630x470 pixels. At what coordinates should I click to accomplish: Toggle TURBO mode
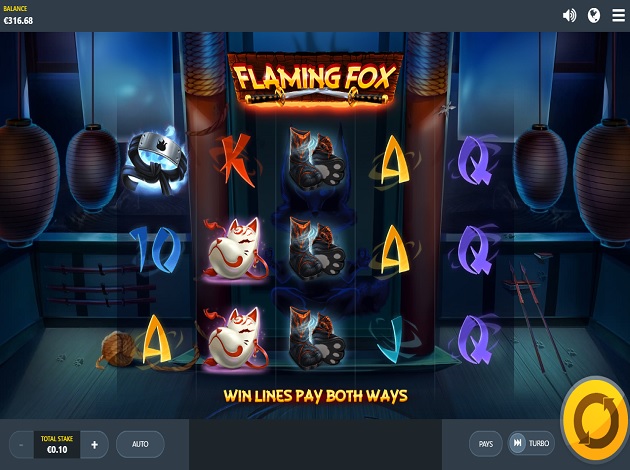(x=531, y=443)
